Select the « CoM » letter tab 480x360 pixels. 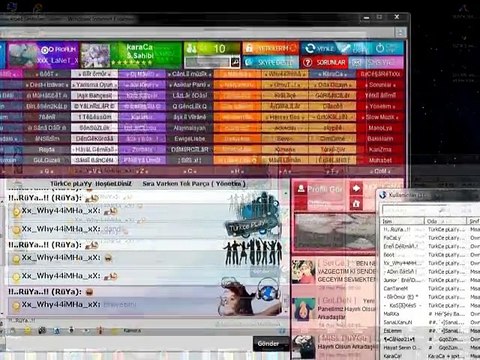(380, 171)
